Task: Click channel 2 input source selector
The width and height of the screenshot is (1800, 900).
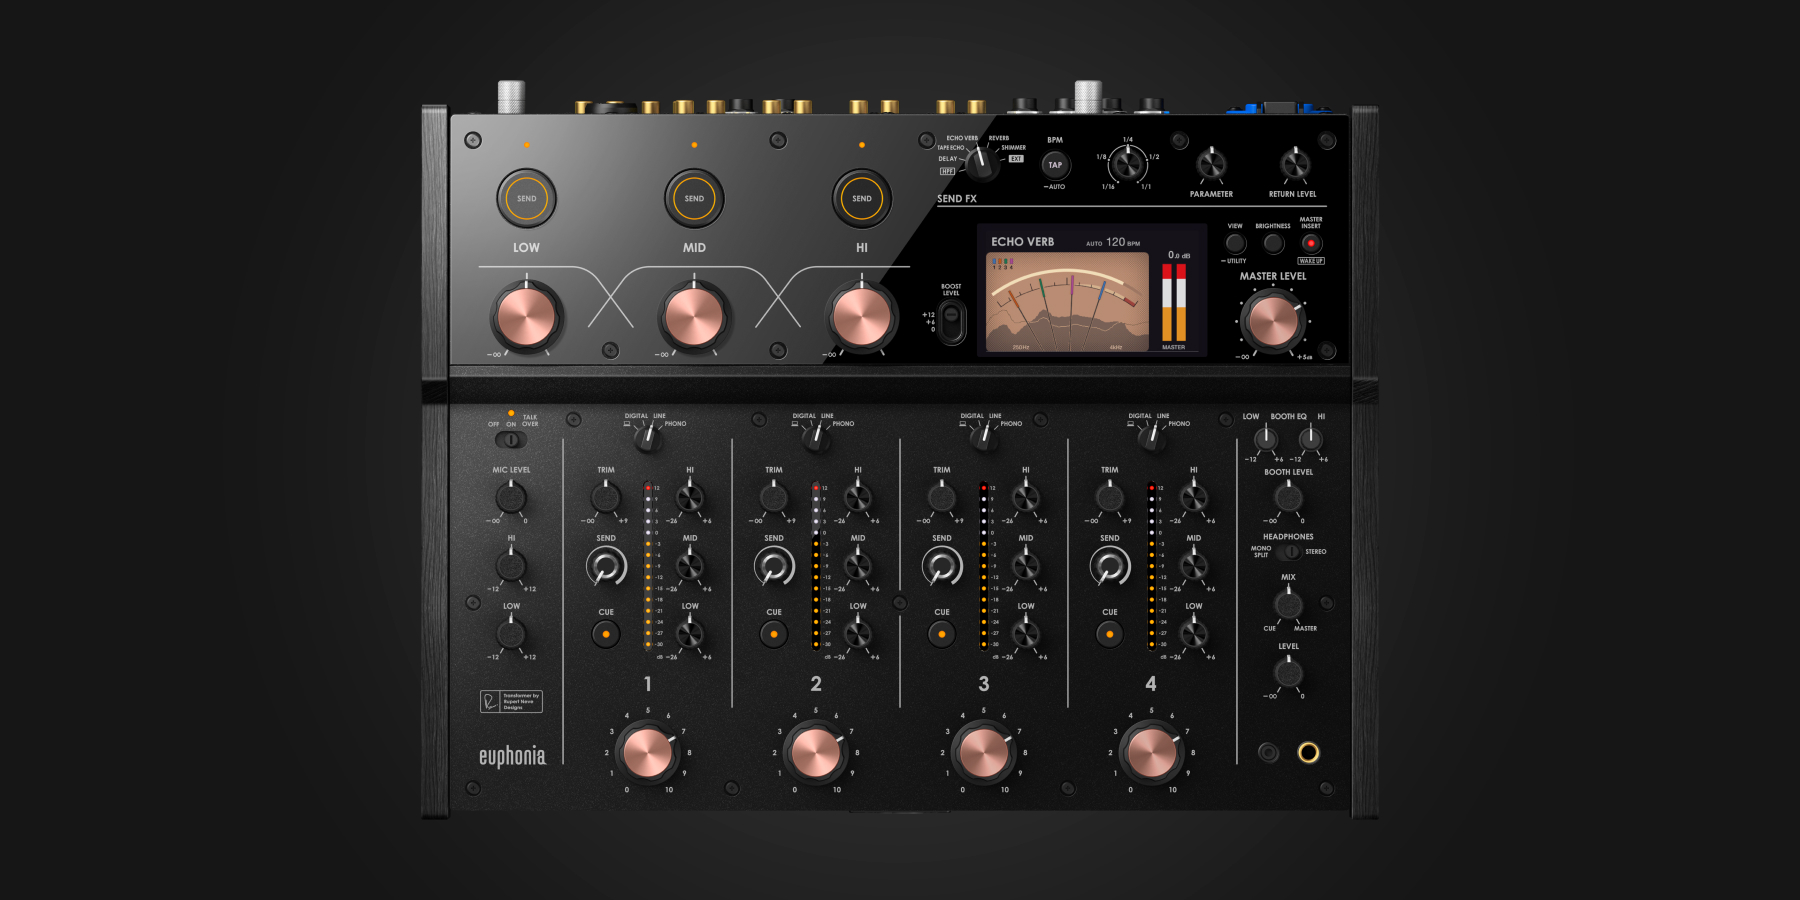Action: click(x=815, y=437)
